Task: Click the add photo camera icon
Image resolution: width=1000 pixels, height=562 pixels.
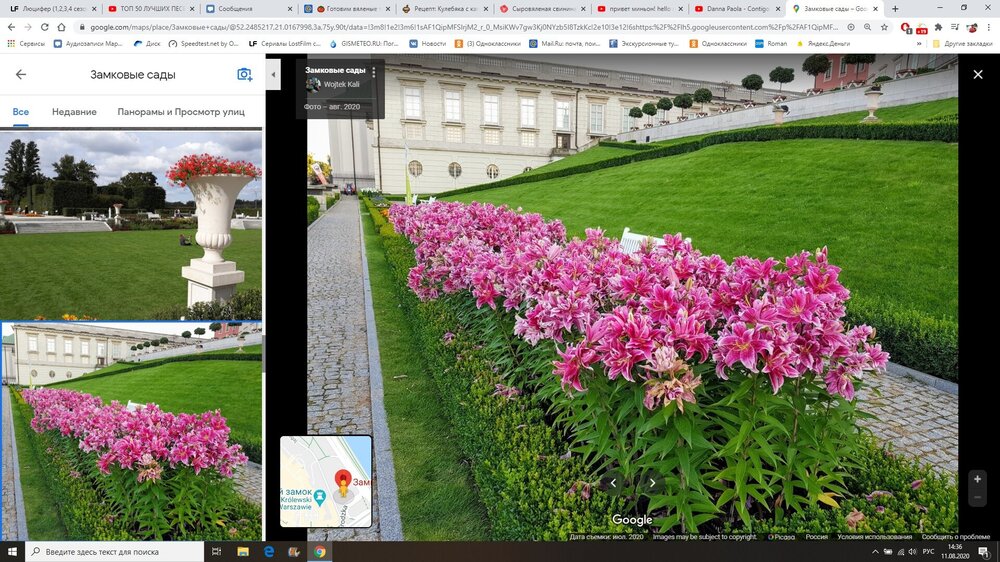Action: (x=244, y=75)
